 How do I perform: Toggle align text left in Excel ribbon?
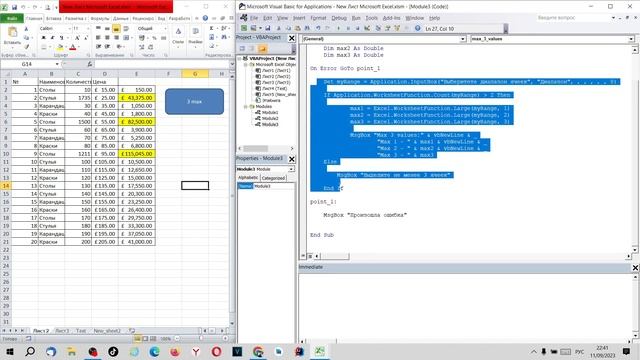[98, 38]
